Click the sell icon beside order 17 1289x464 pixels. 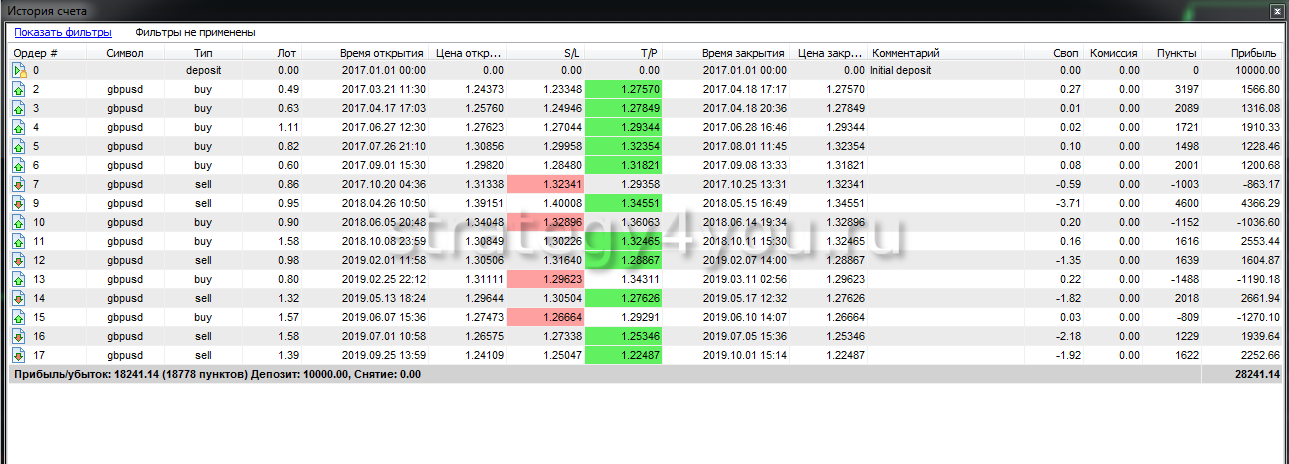click(18, 356)
